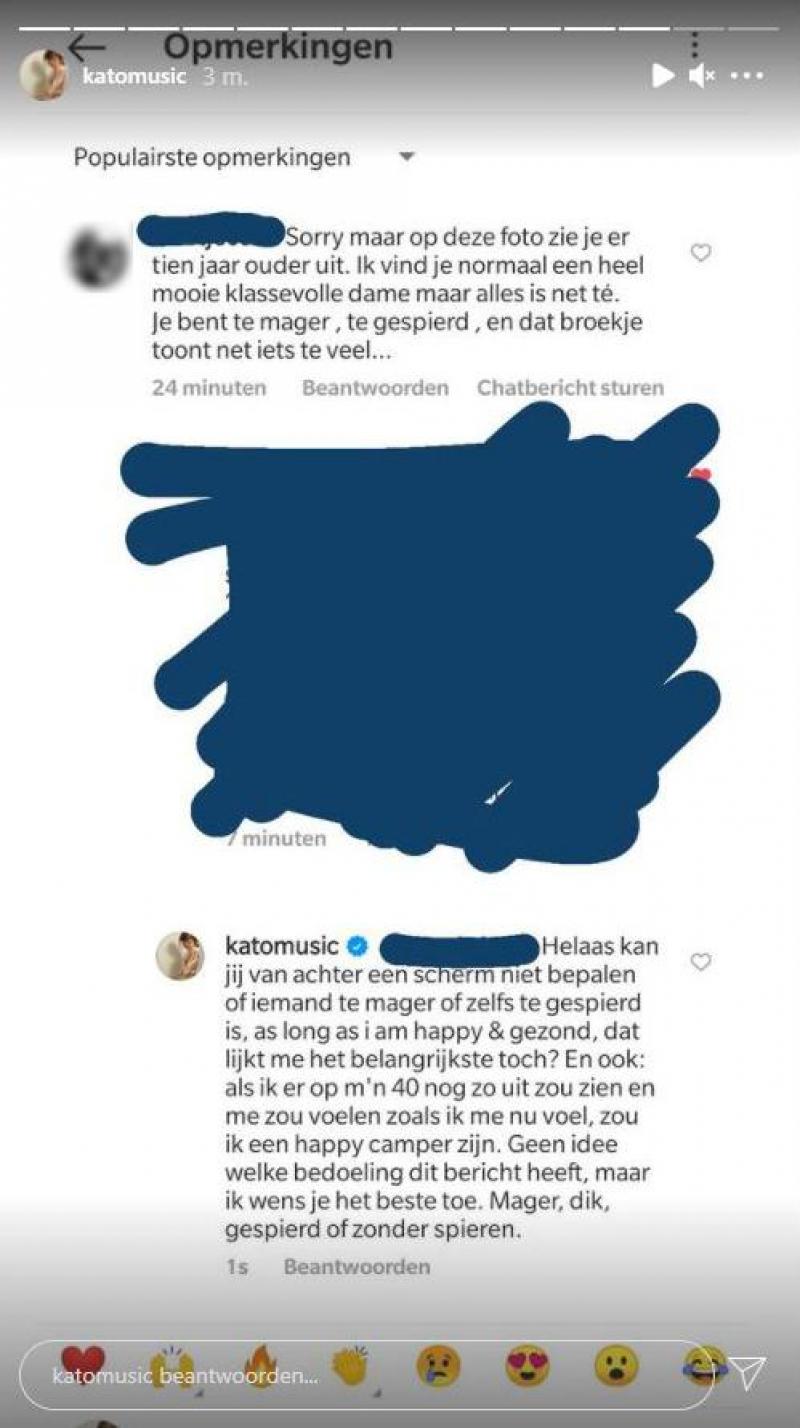Open story more options ellipsis

coord(750,75)
